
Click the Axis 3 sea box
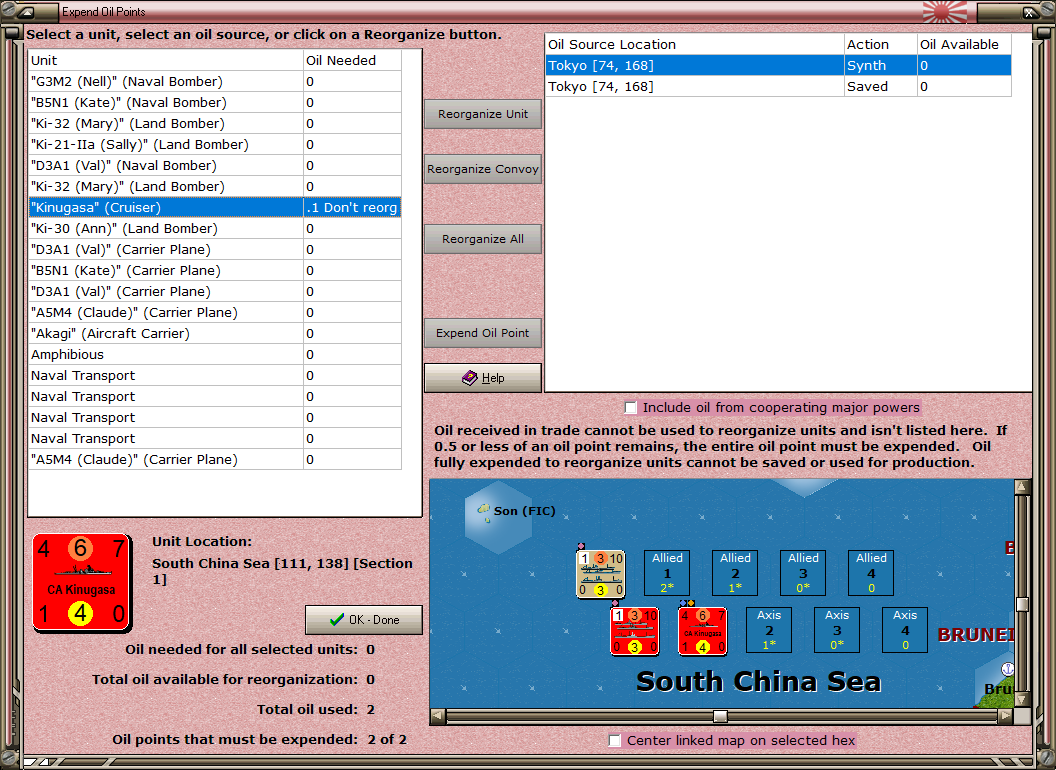point(836,630)
